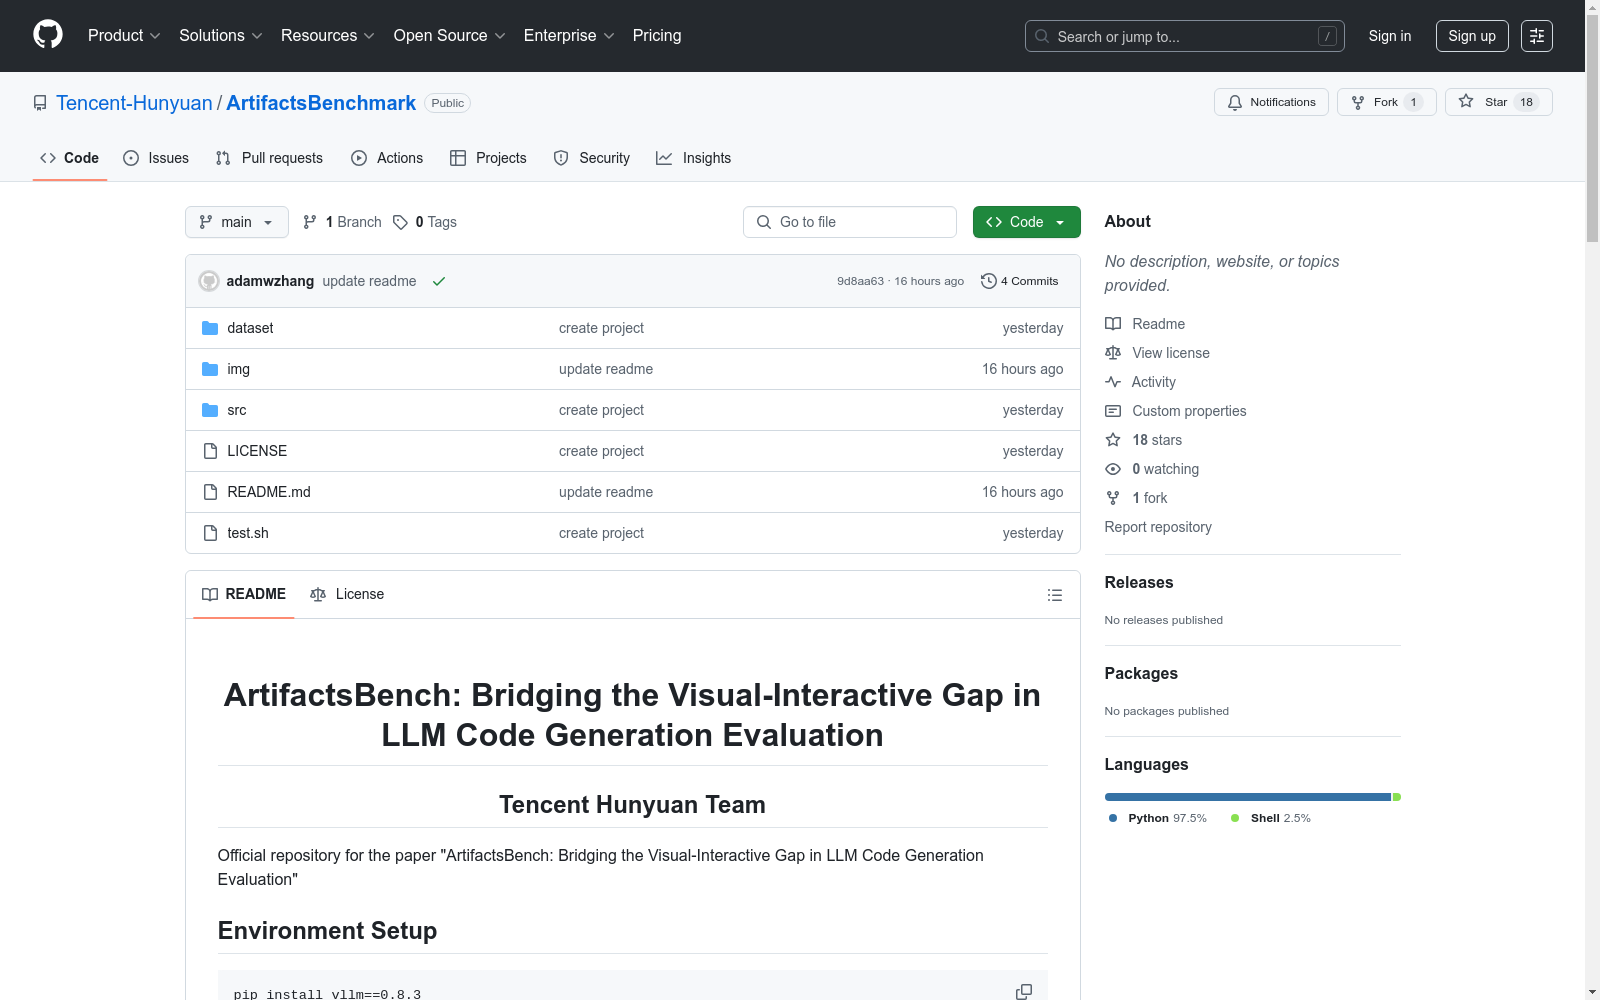Click the tag icon next to 0 Tags
This screenshot has height=1000, width=1600.
coord(400,222)
